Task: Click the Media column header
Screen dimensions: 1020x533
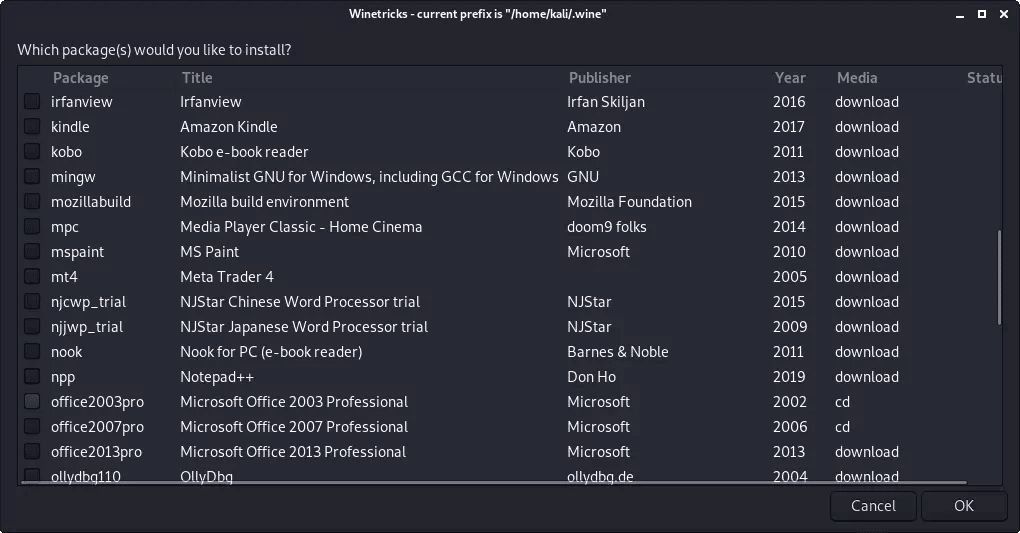Action: click(857, 78)
